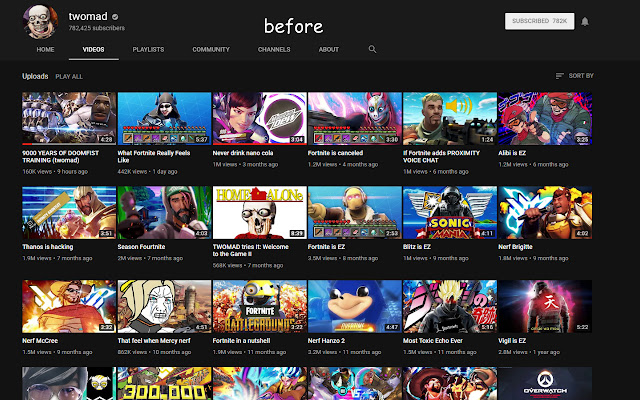Screen dimensions: 640x400
Task: Click the title 'Nerf McCree'
Action: pos(40,341)
